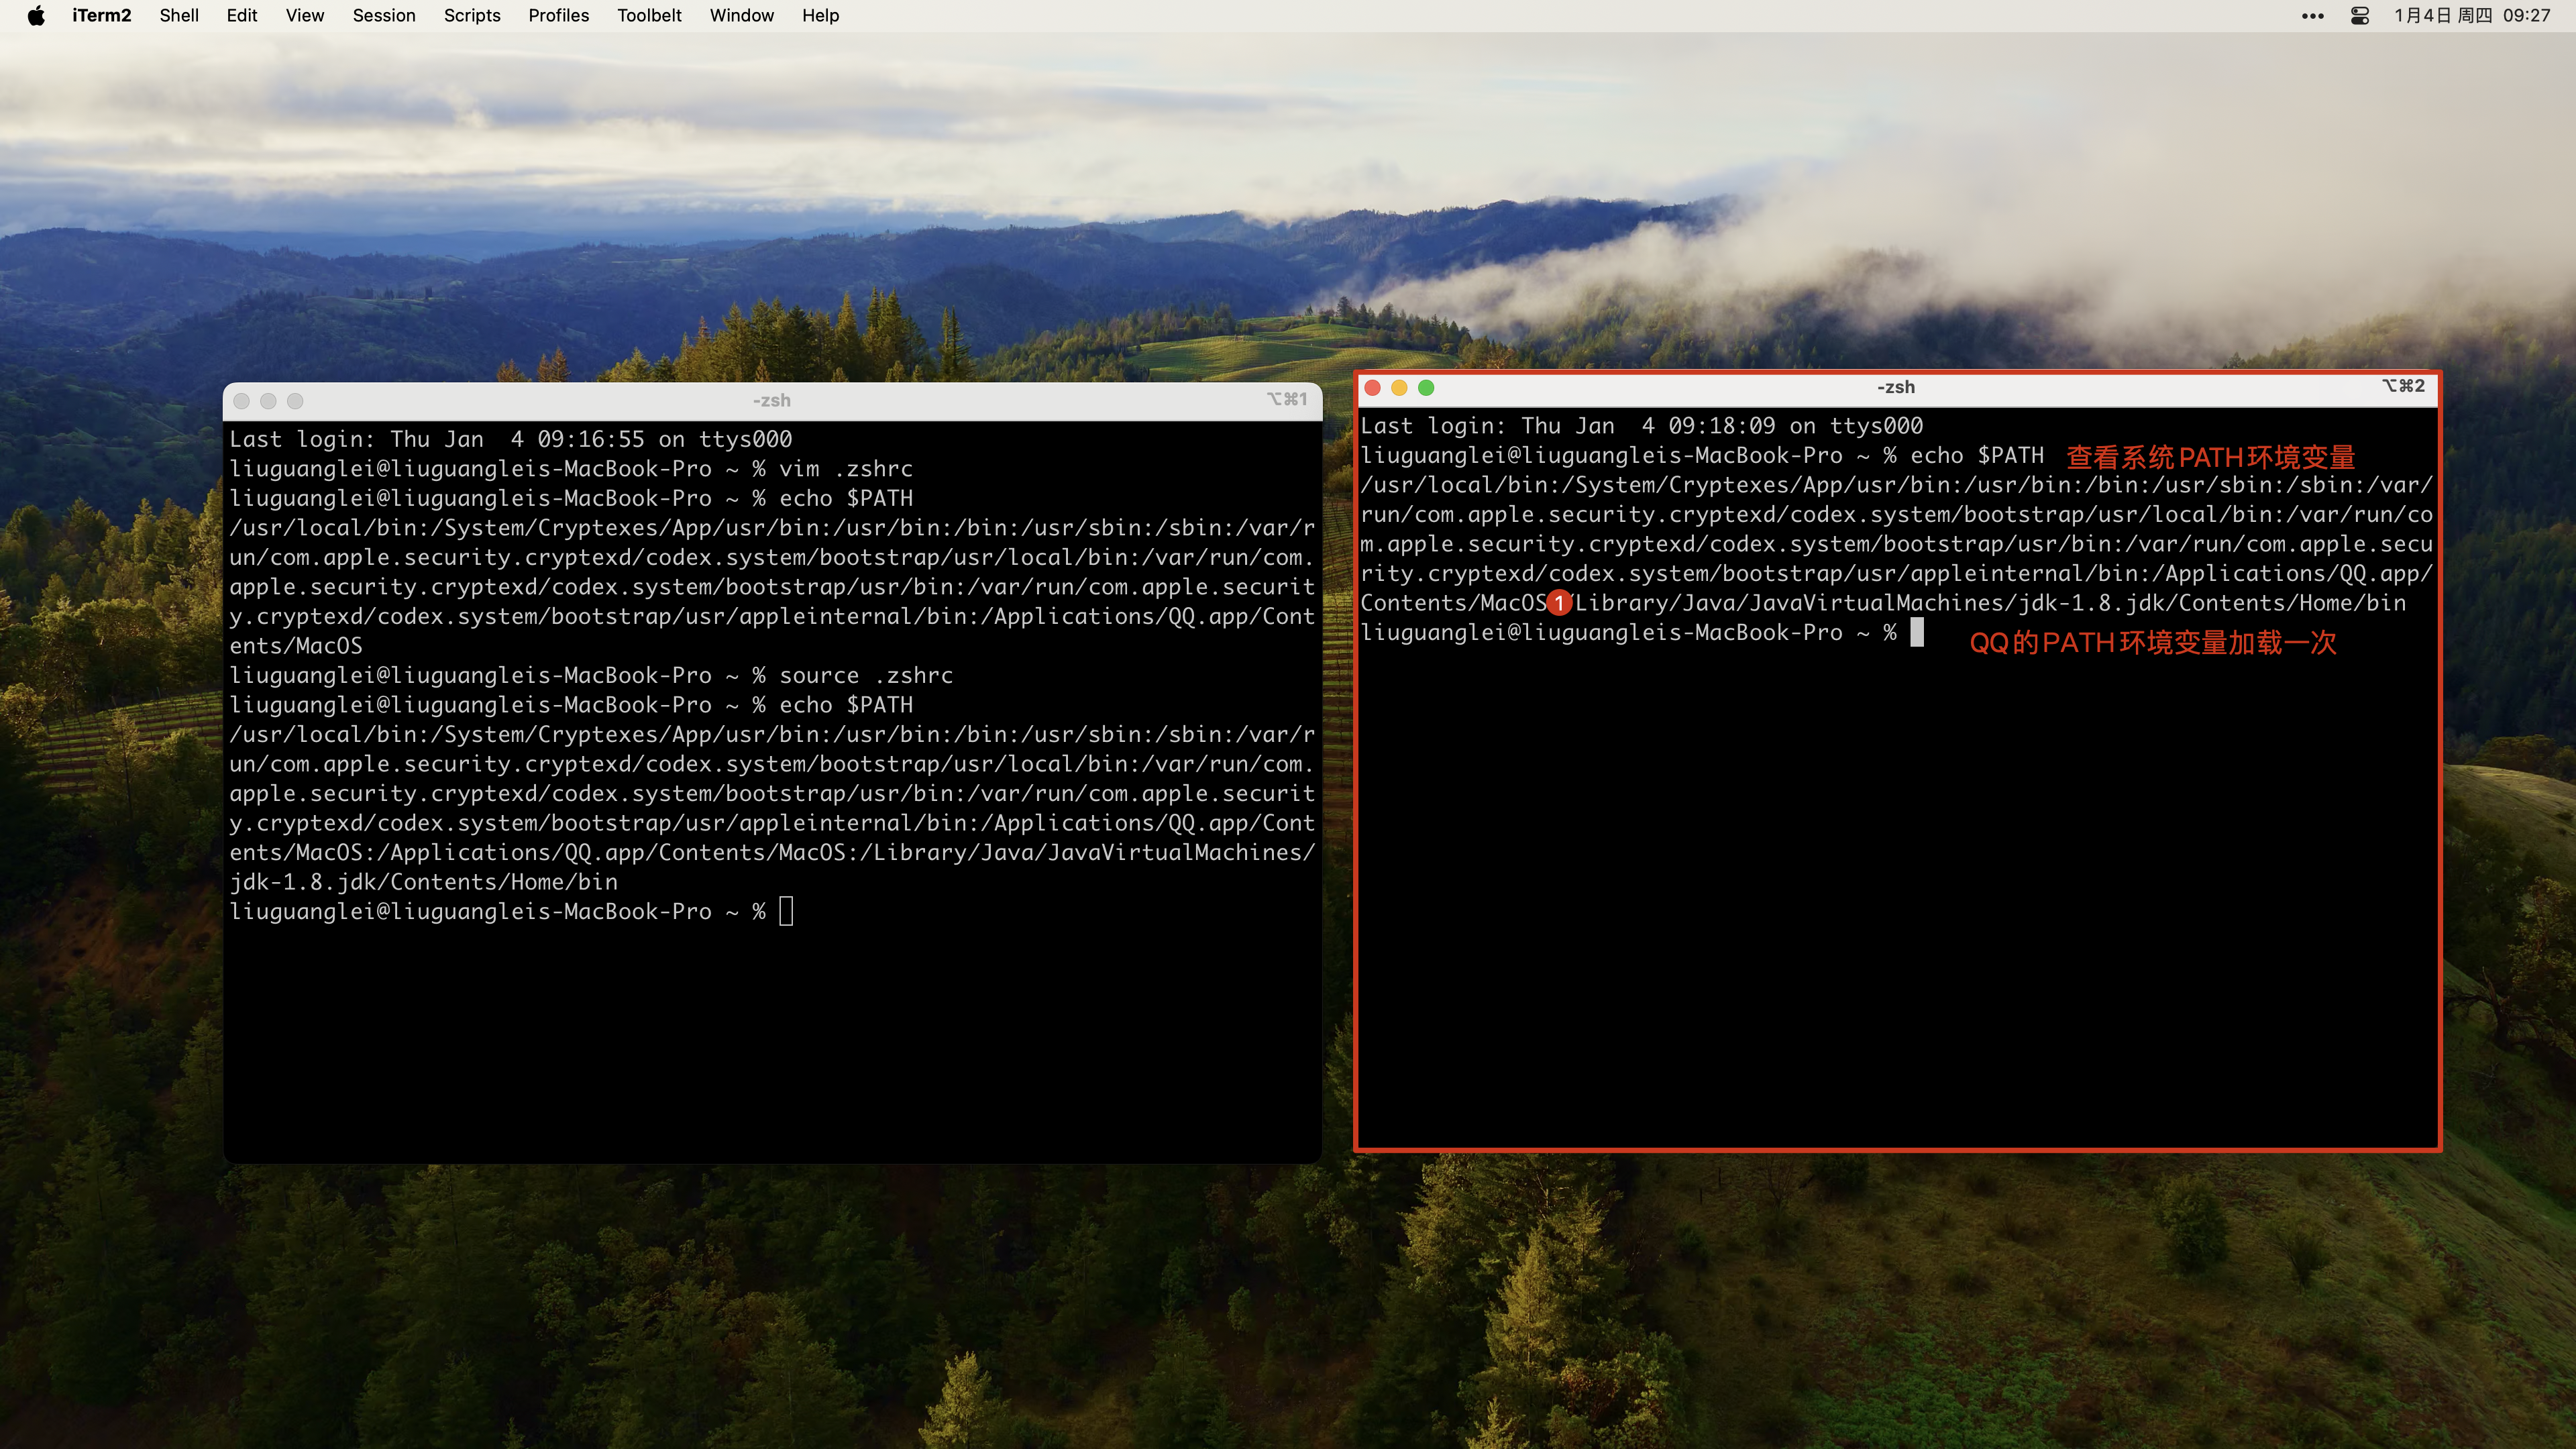
Task: Click the 'source .zshrc' command line in left terminal
Action: tap(591, 676)
